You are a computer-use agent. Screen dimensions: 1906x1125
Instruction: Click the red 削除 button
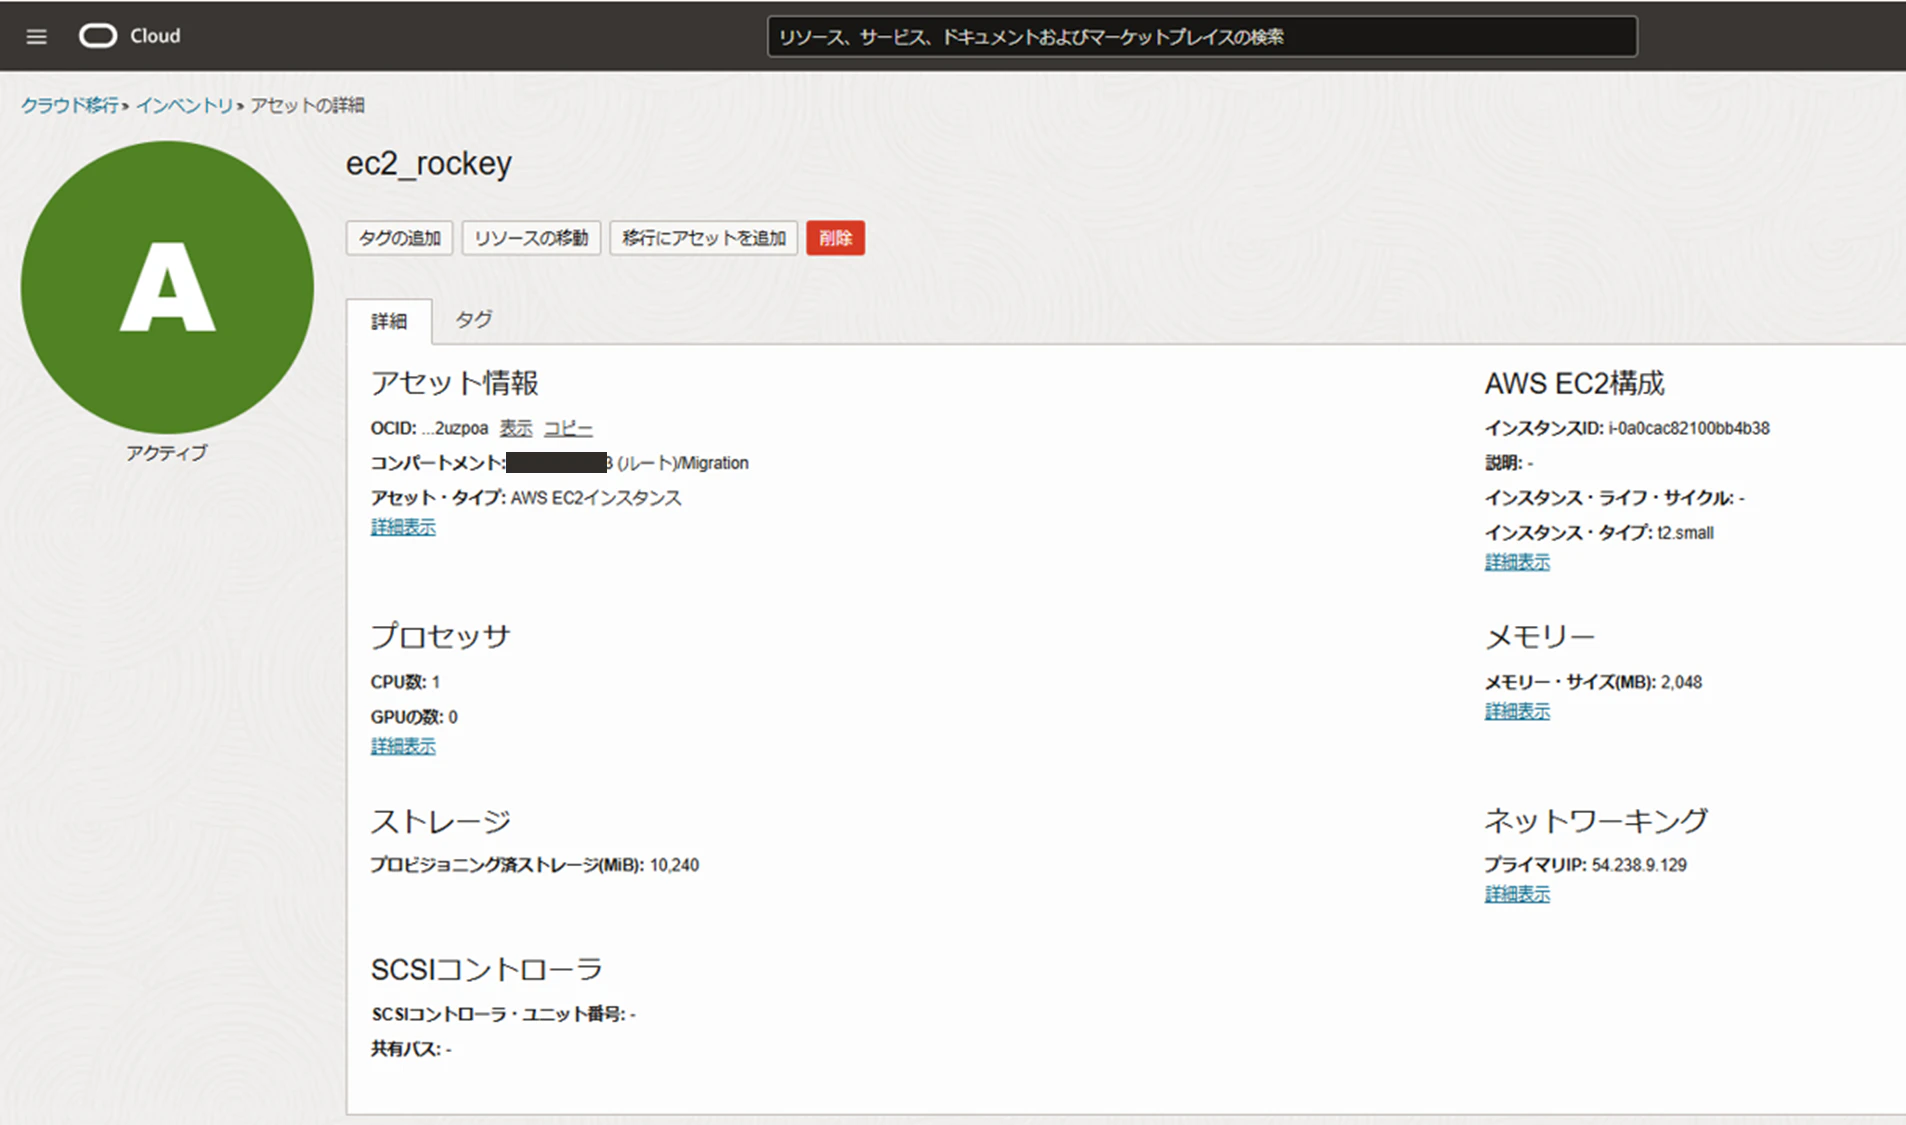coord(835,238)
